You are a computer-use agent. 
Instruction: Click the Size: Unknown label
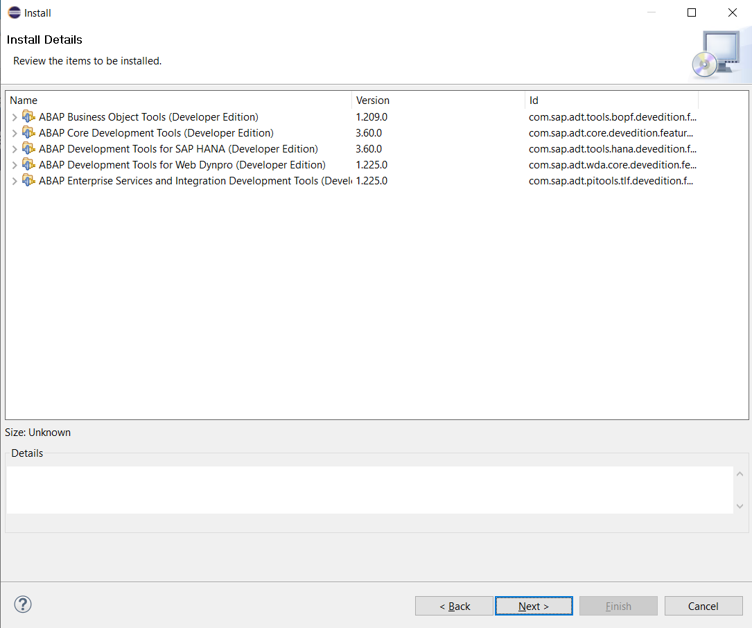coord(38,432)
